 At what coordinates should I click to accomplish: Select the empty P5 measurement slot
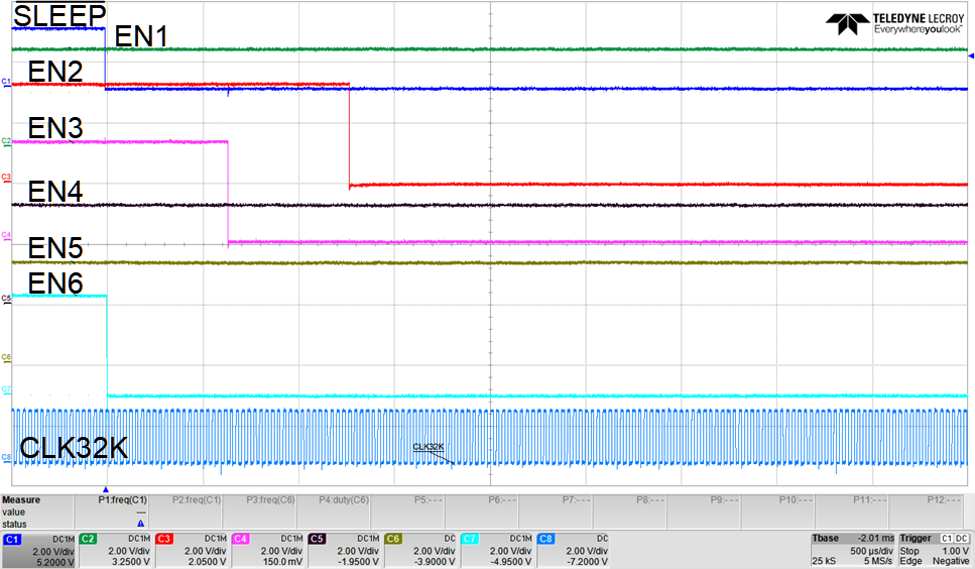(x=419, y=510)
